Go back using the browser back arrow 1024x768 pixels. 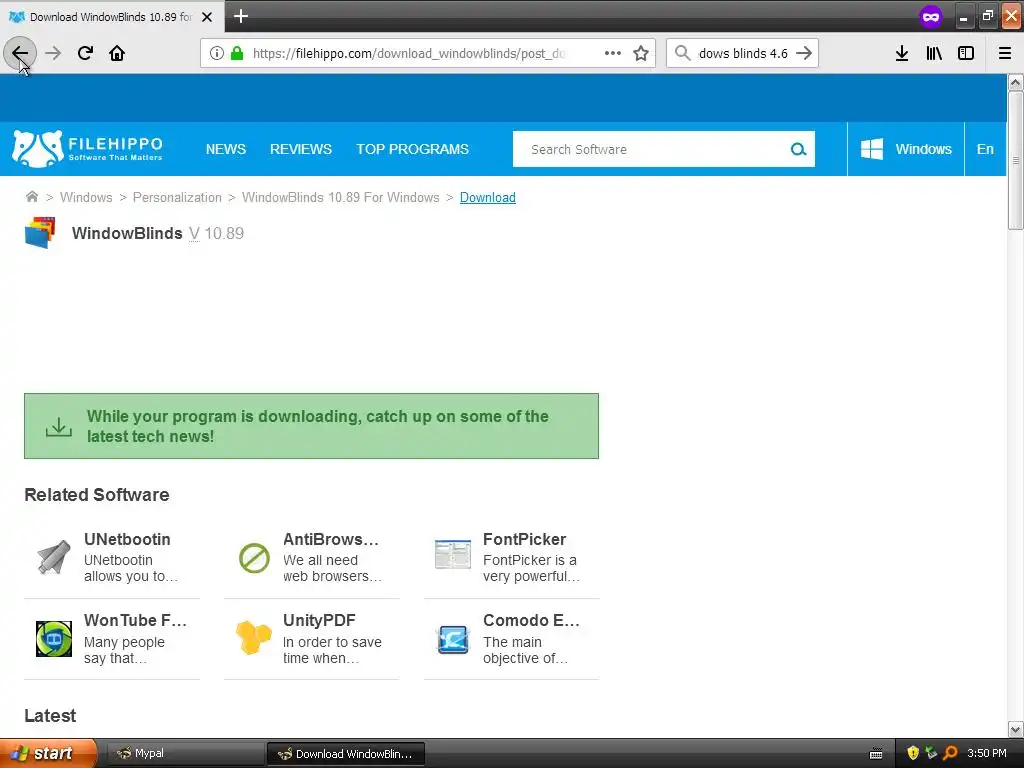point(20,53)
